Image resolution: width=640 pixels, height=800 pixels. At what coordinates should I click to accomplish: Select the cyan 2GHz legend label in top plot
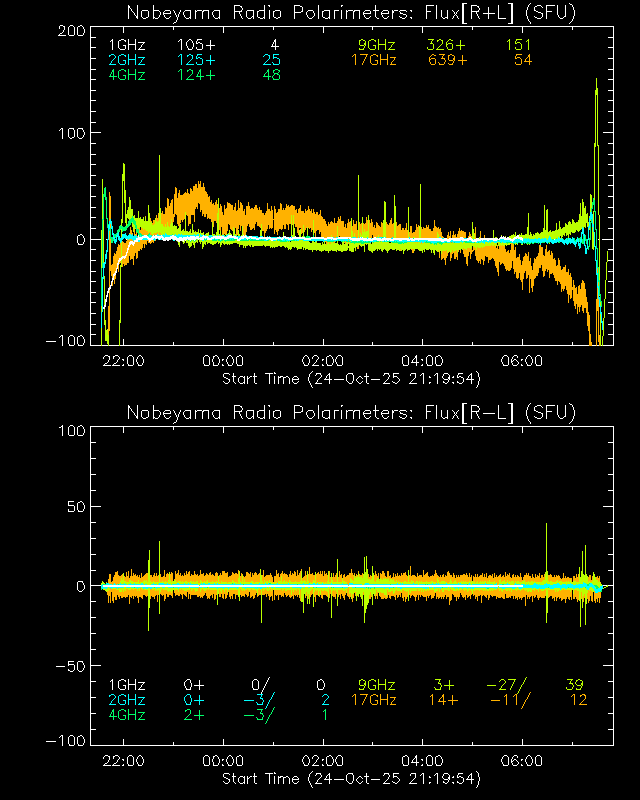(x=126, y=60)
